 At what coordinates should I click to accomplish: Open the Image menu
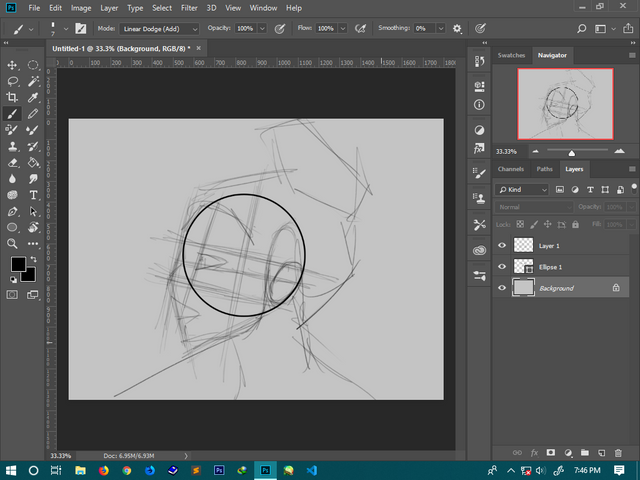81,8
